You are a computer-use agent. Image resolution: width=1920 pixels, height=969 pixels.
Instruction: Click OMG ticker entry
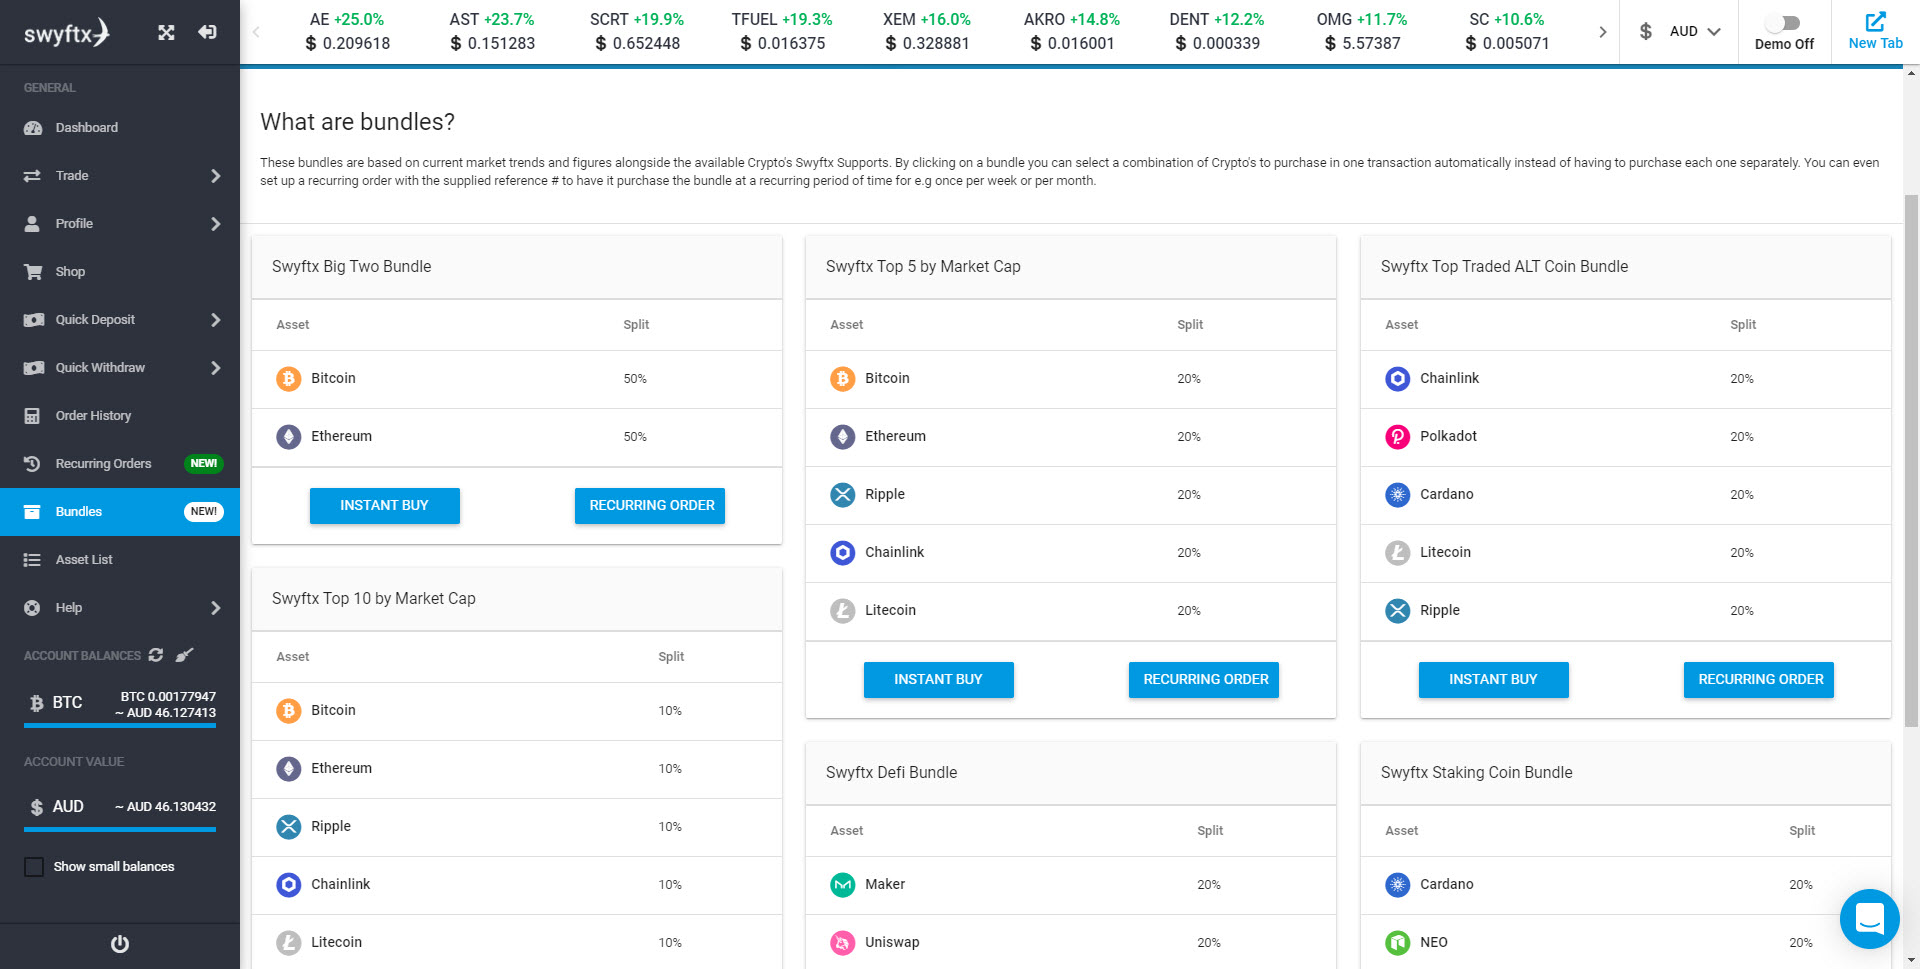pos(1362,32)
